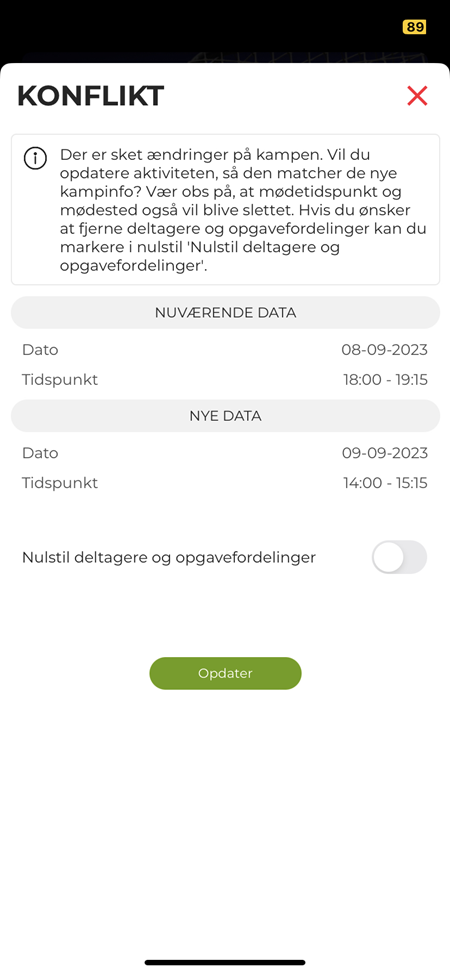Tap the info message text box

click(x=225, y=210)
